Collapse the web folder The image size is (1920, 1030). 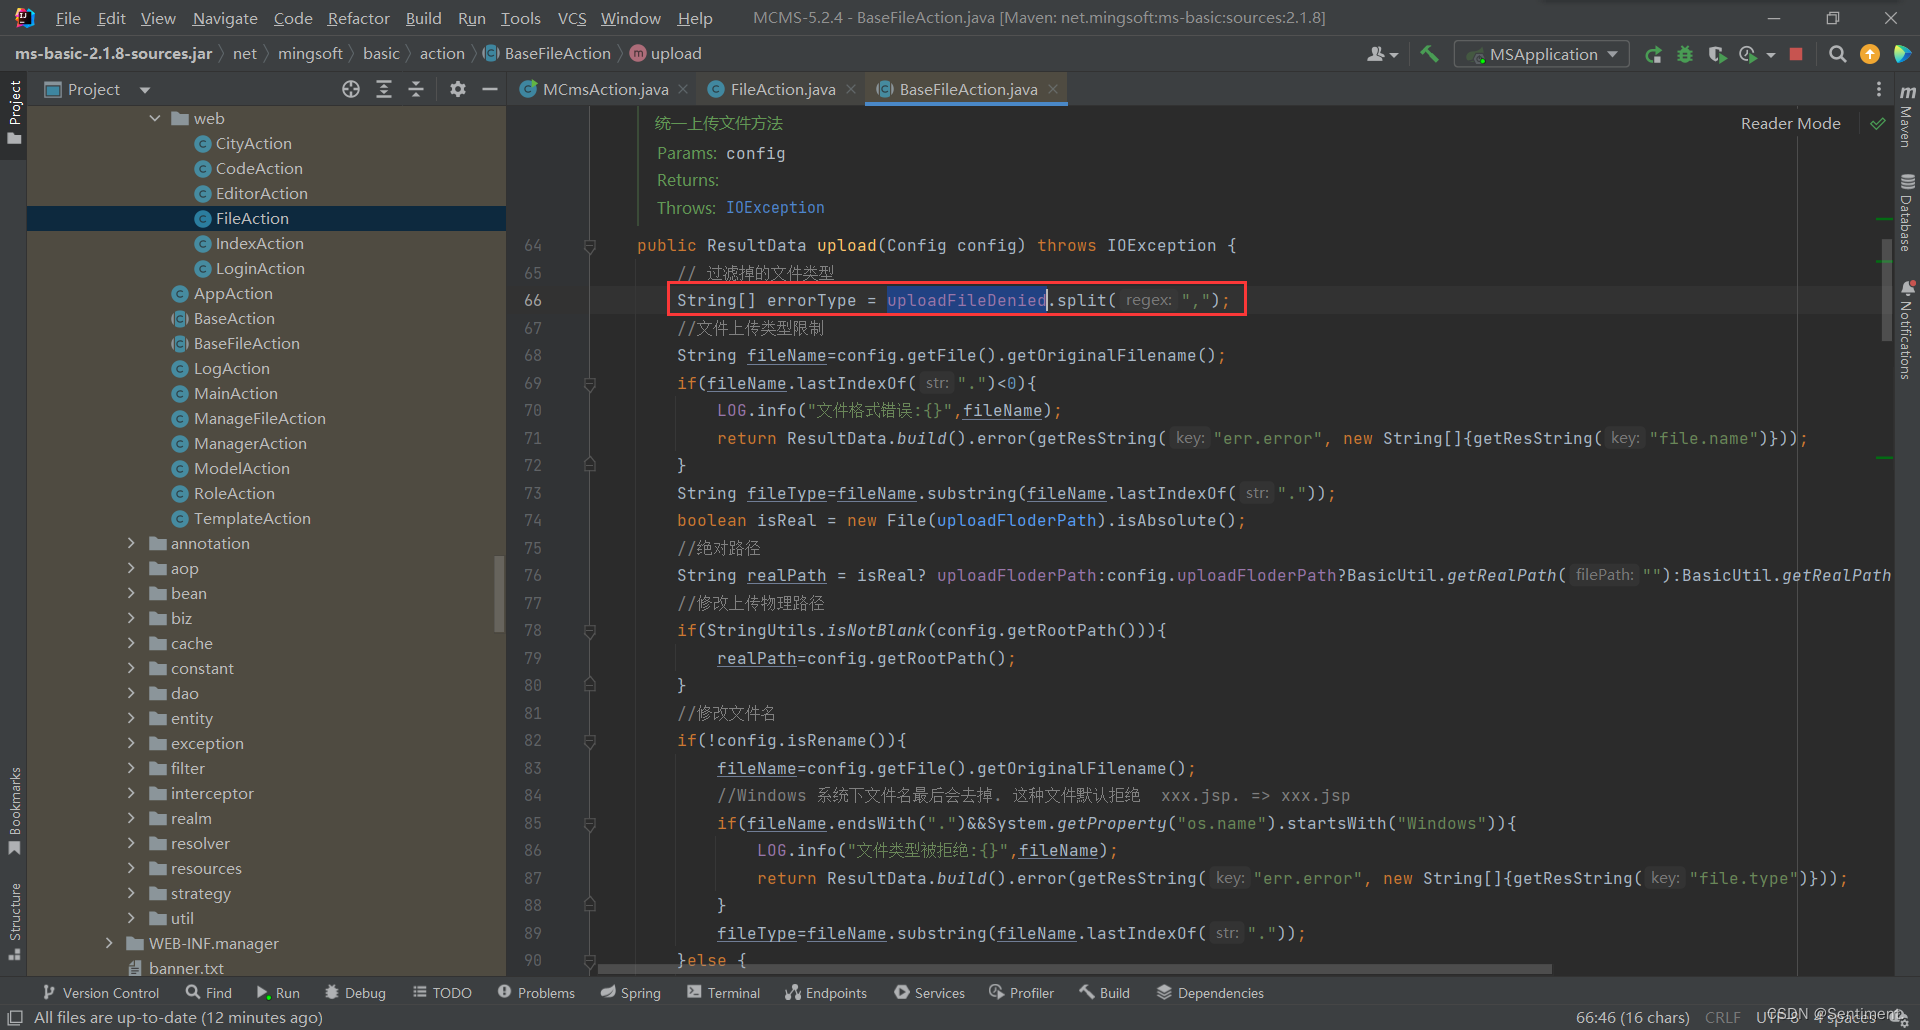(155, 118)
